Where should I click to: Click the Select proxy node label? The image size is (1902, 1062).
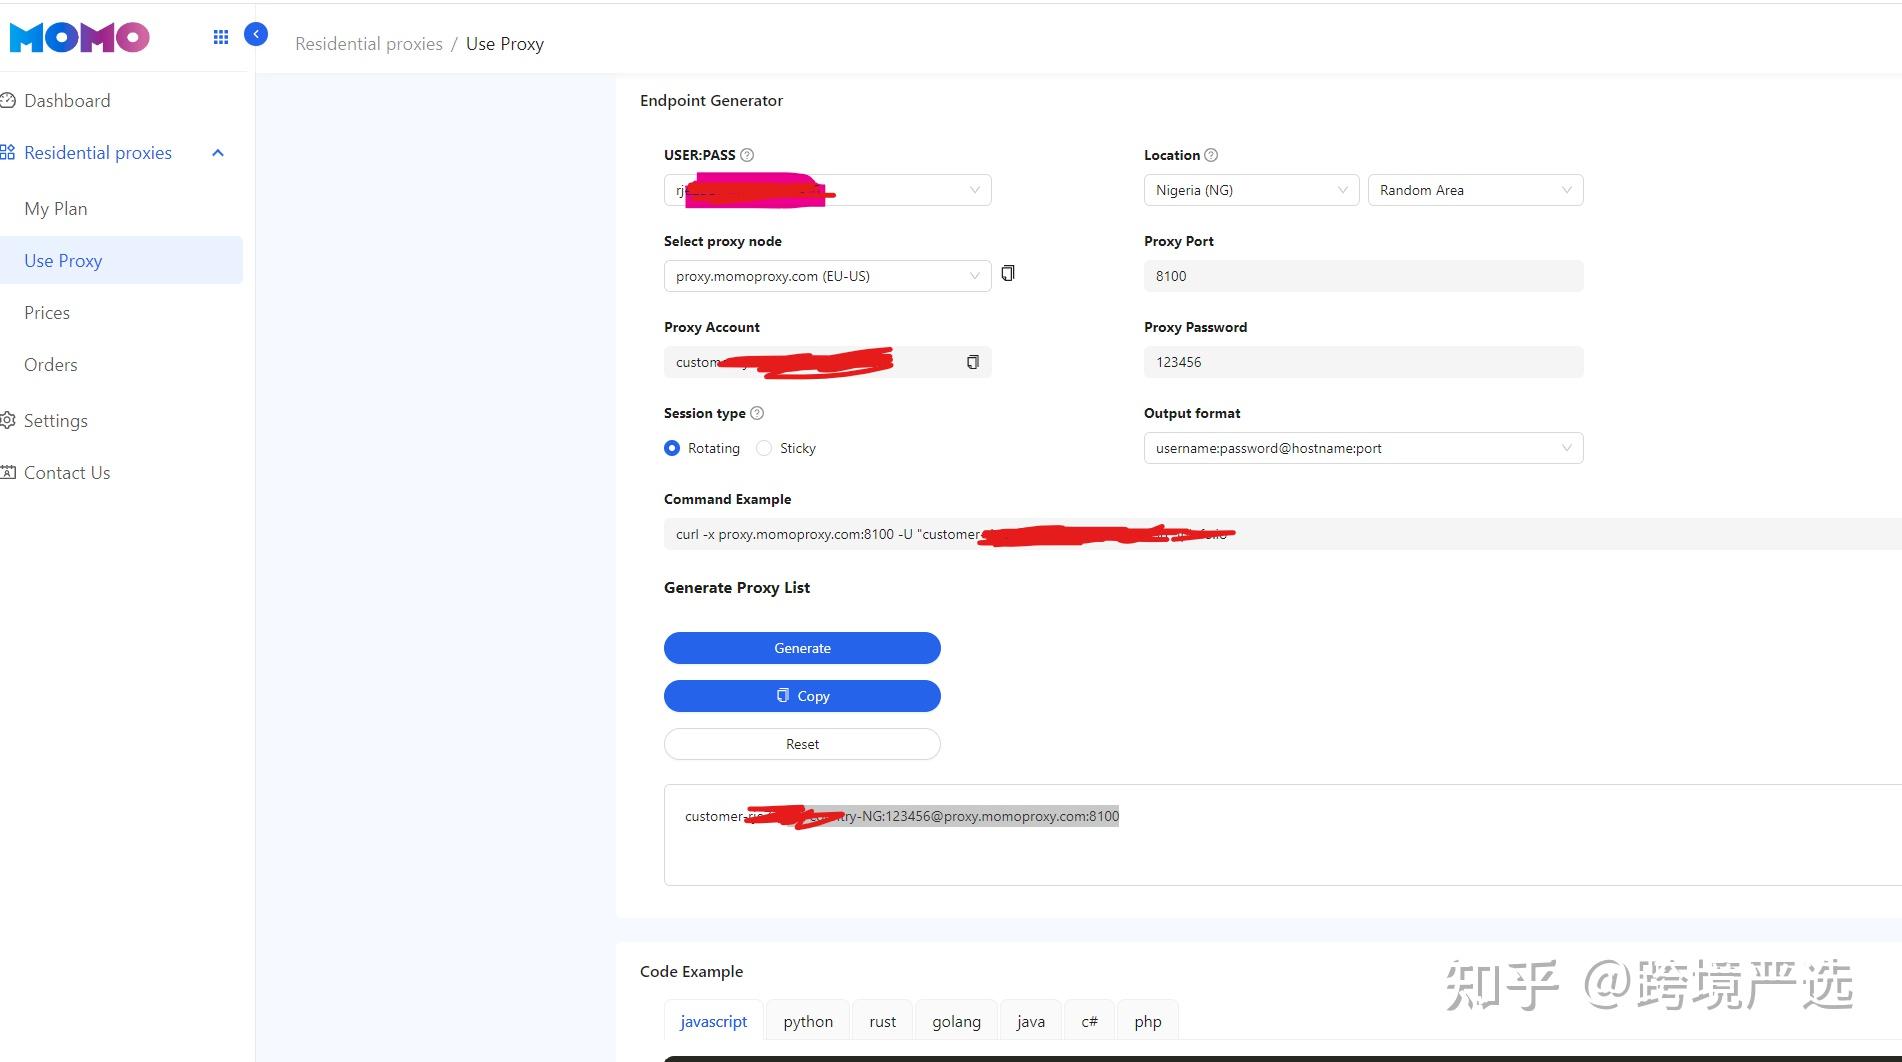coord(723,241)
